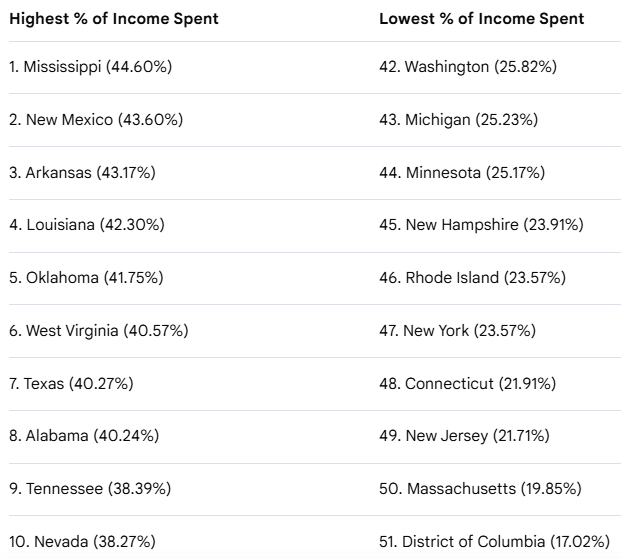Select the Rhode Island (23.57%) entry
The image size is (621, 559).
pos(472,278)
